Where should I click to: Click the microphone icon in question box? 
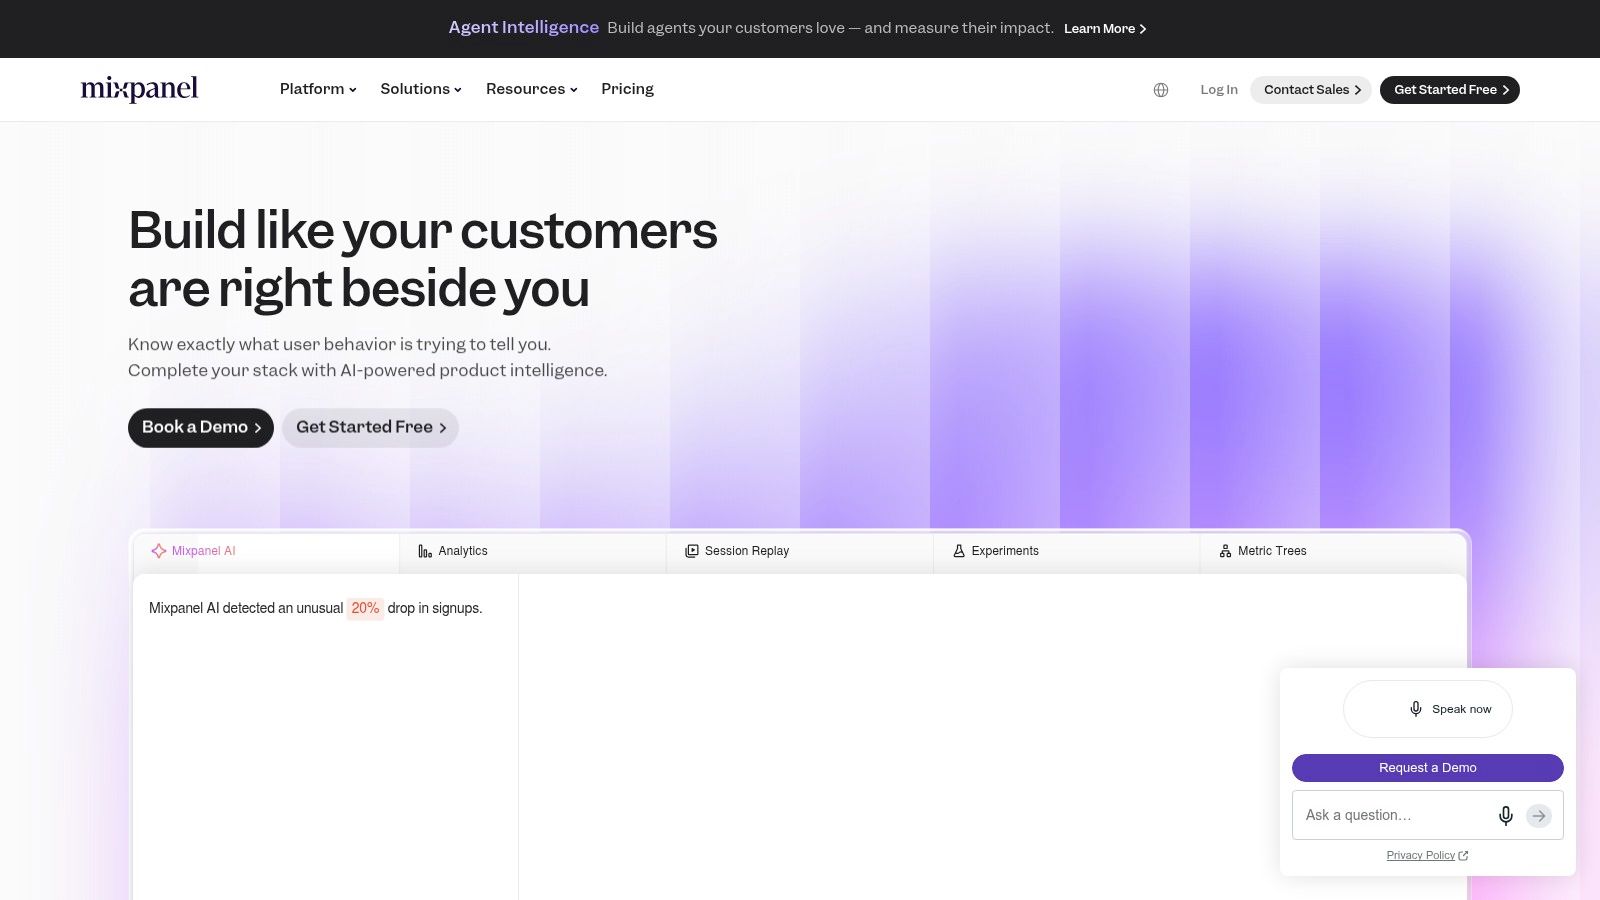click(1506, 815)
